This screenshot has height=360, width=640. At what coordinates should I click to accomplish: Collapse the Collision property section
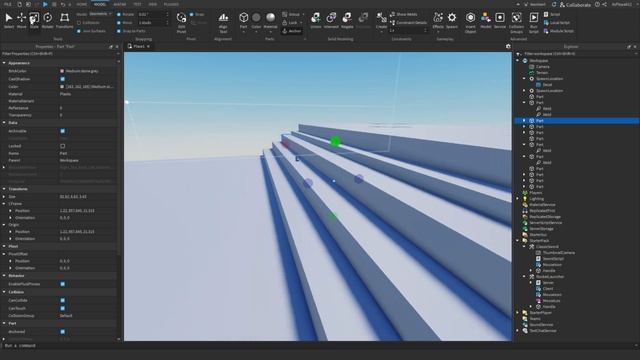point(4,292)
